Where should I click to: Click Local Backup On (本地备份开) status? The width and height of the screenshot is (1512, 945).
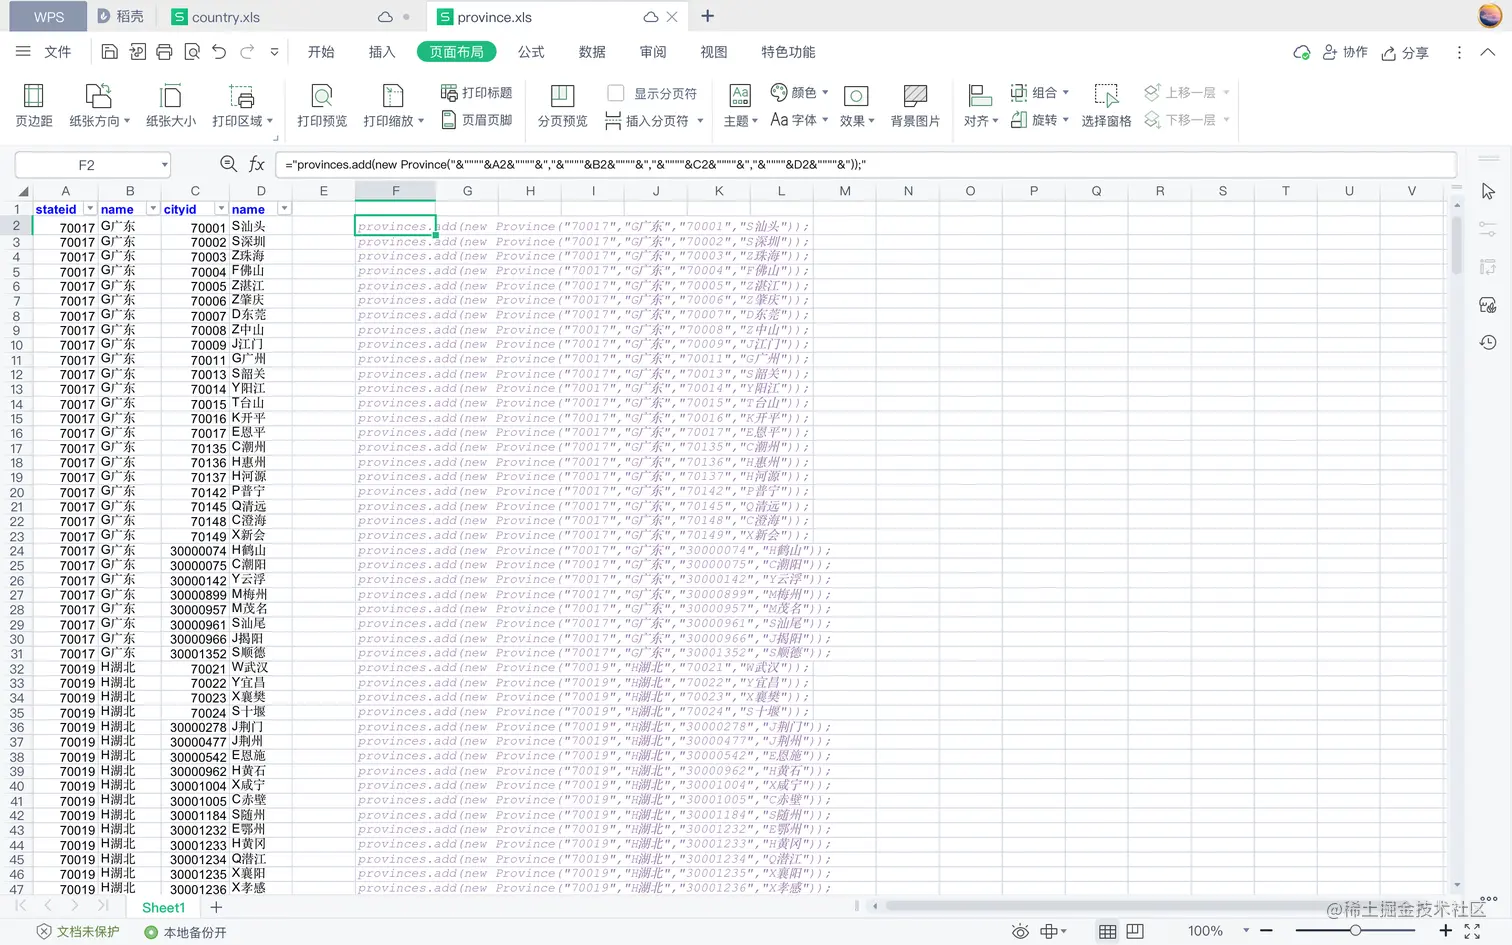pos(186,932)
